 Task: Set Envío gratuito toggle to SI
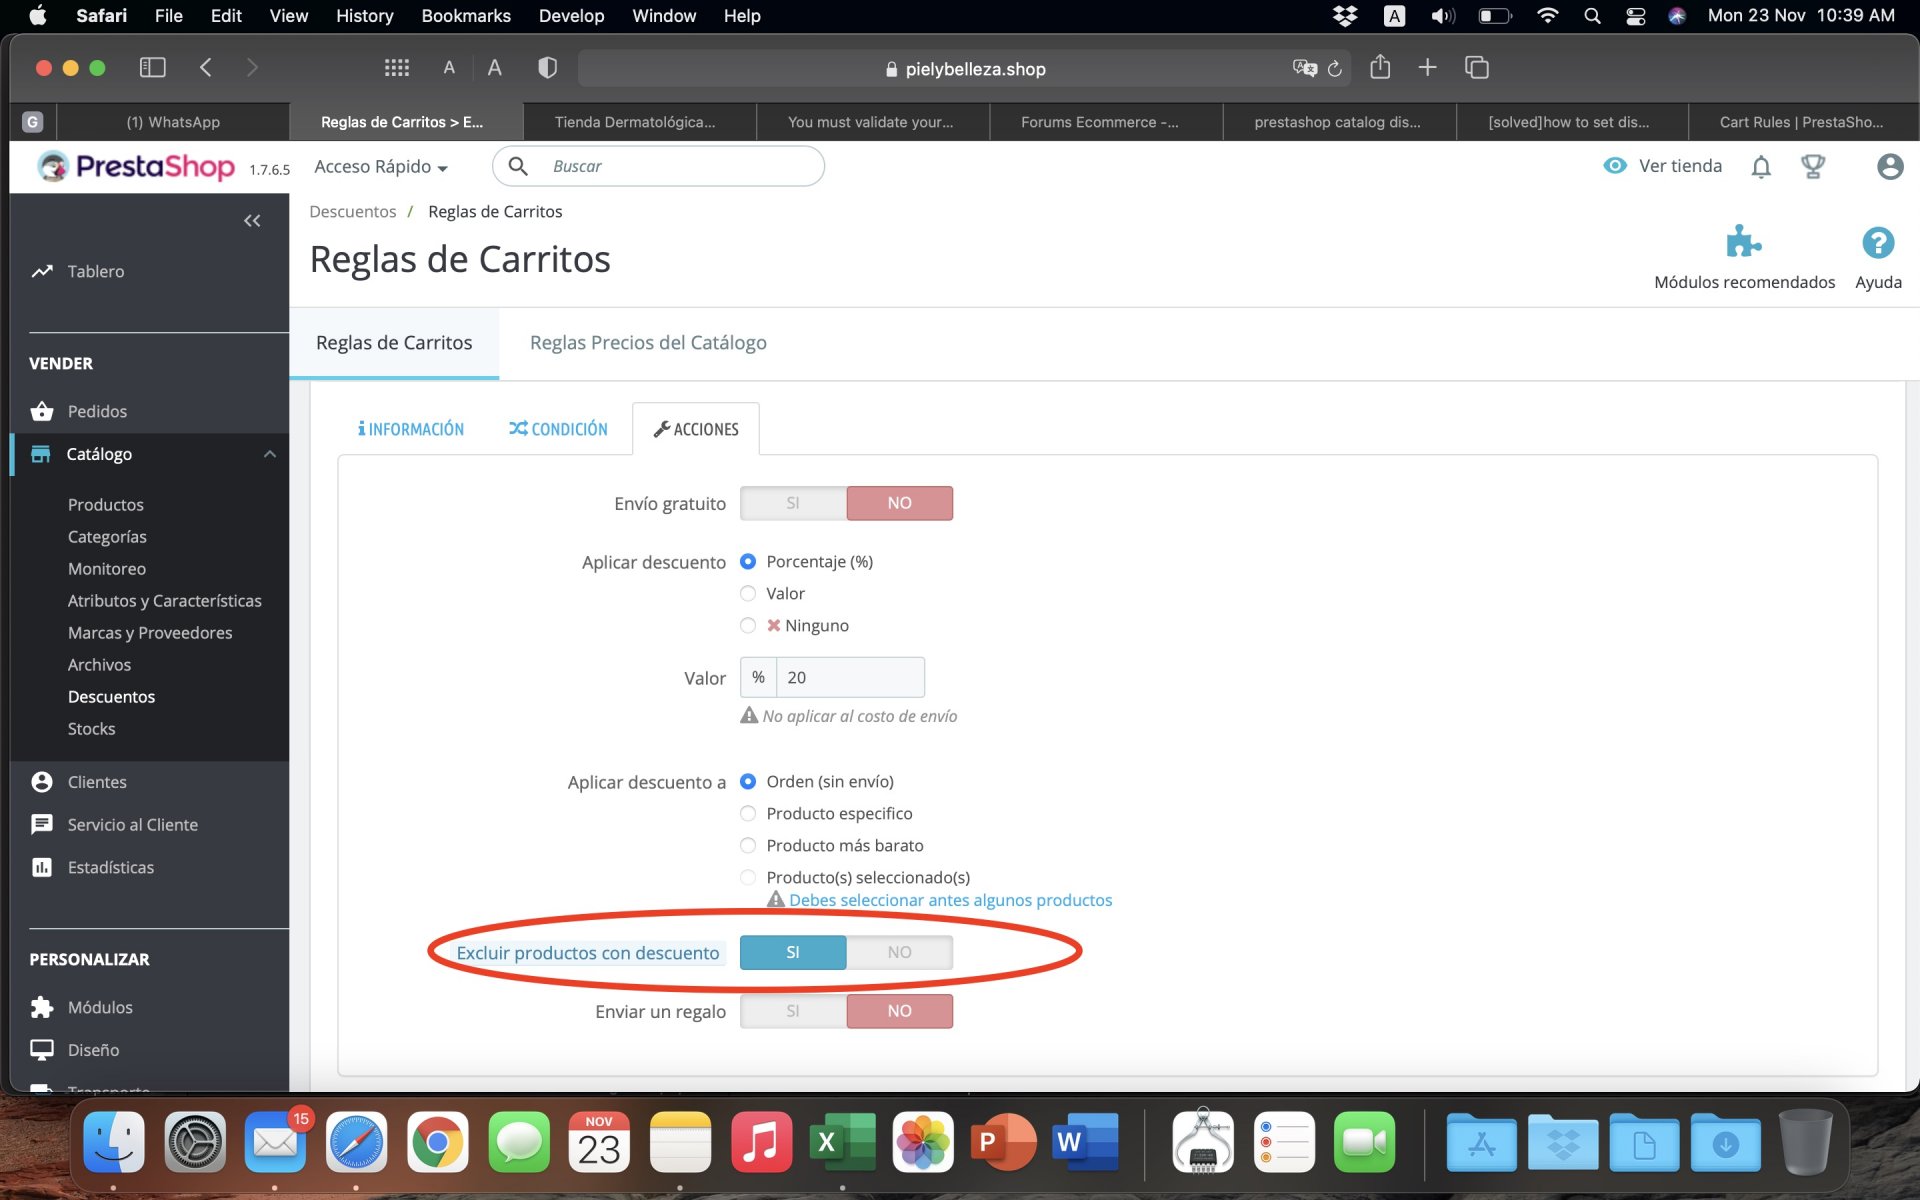click(793, 503)
